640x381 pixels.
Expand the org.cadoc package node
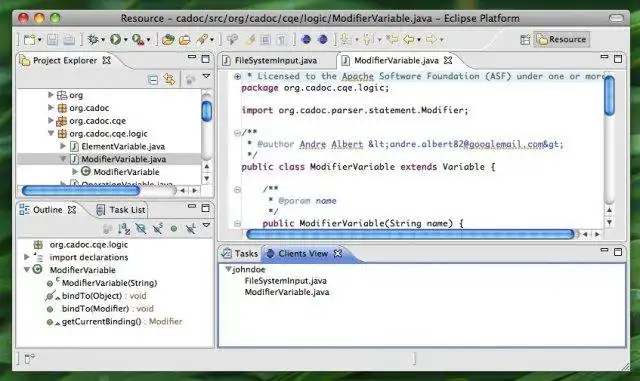51,107
